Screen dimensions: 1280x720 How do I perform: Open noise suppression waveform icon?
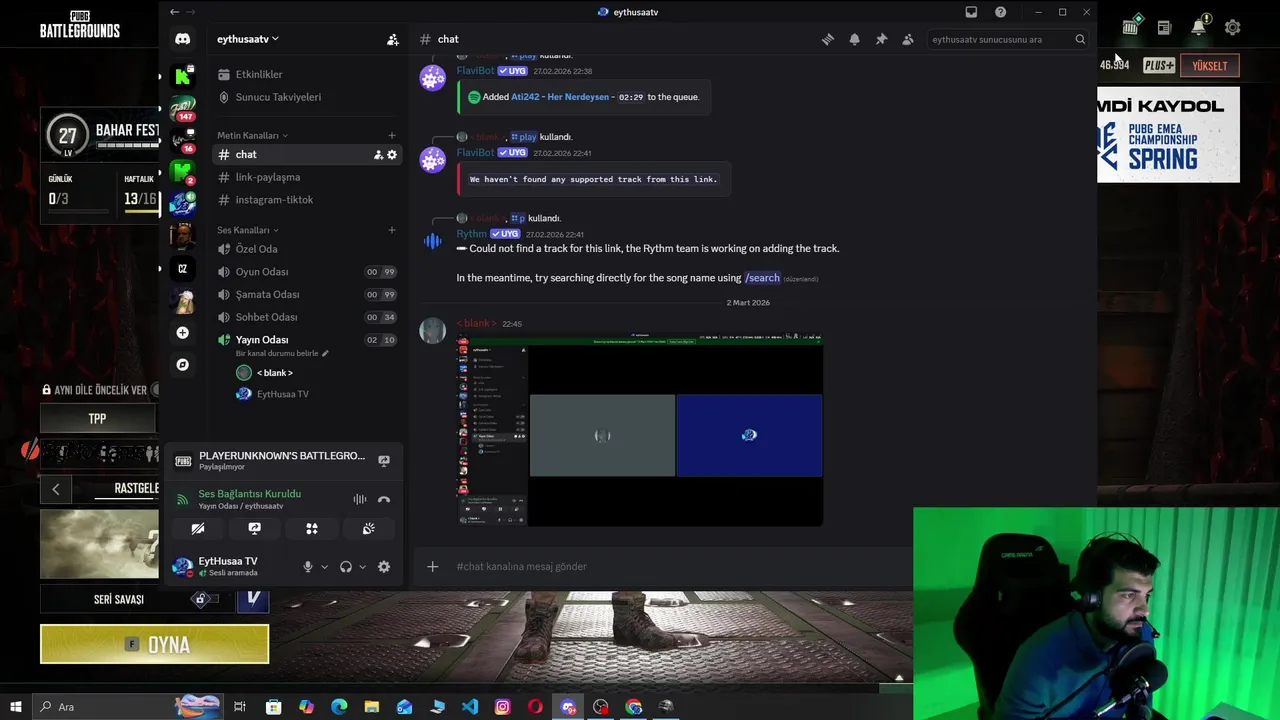tap(359, 499)
